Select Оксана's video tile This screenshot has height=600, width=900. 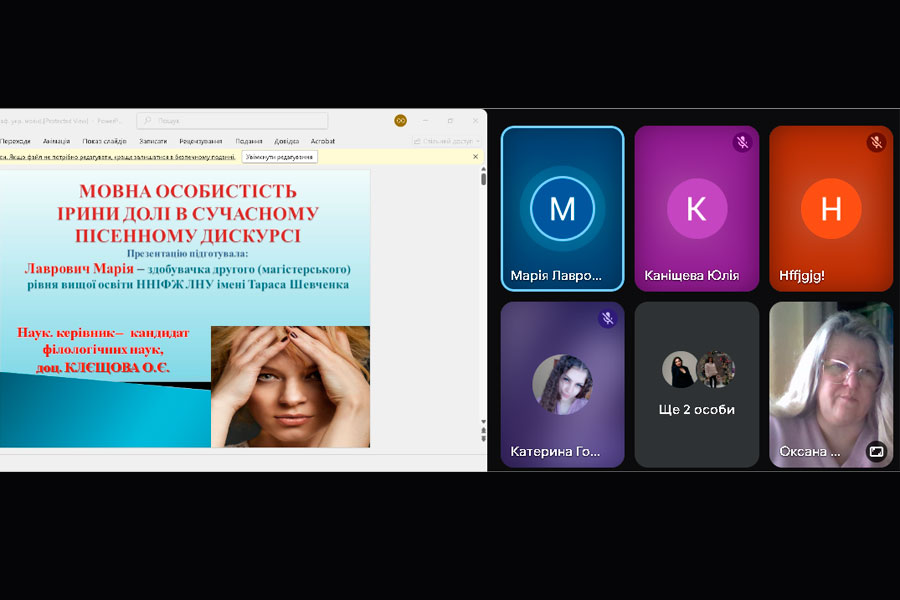coord(831,385)
